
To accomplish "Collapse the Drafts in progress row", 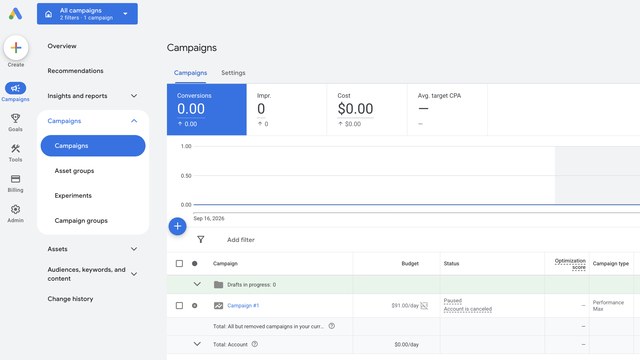I will [197, 284].
